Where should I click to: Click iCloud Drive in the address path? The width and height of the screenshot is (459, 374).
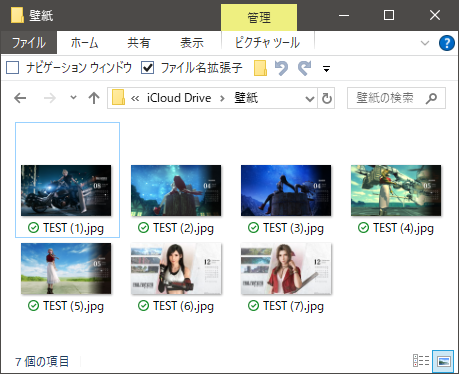pos(179,98)
